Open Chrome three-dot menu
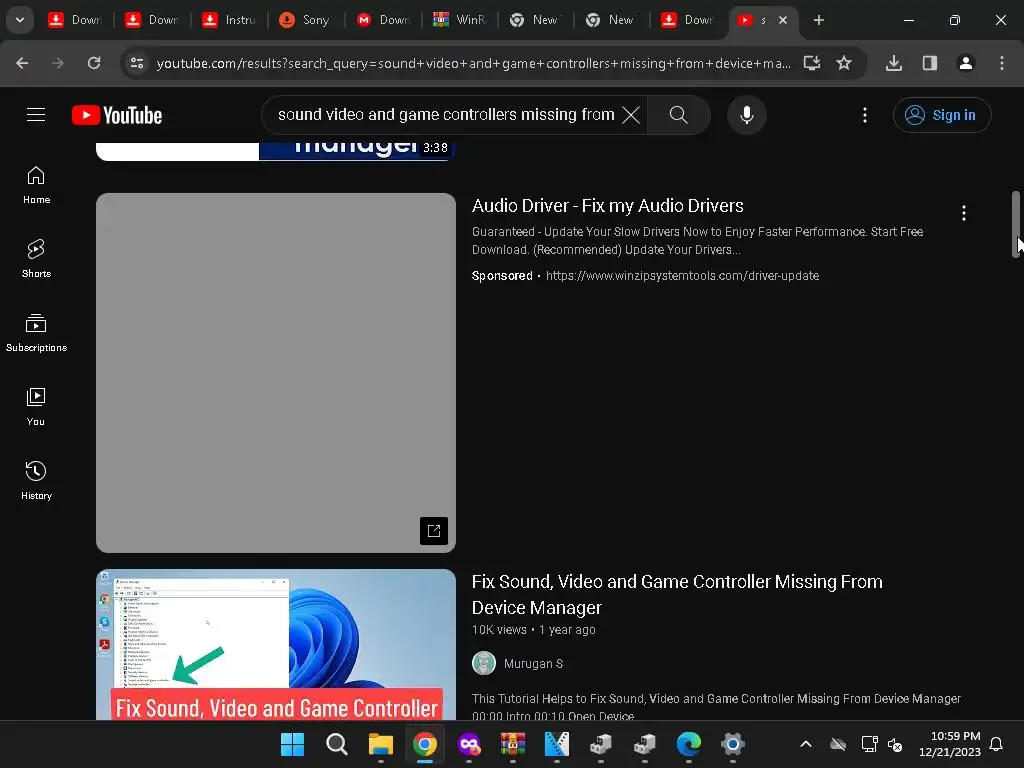Image resolution: width=1024 pixels, height=768 pixels. click(x=1002, y=63)
